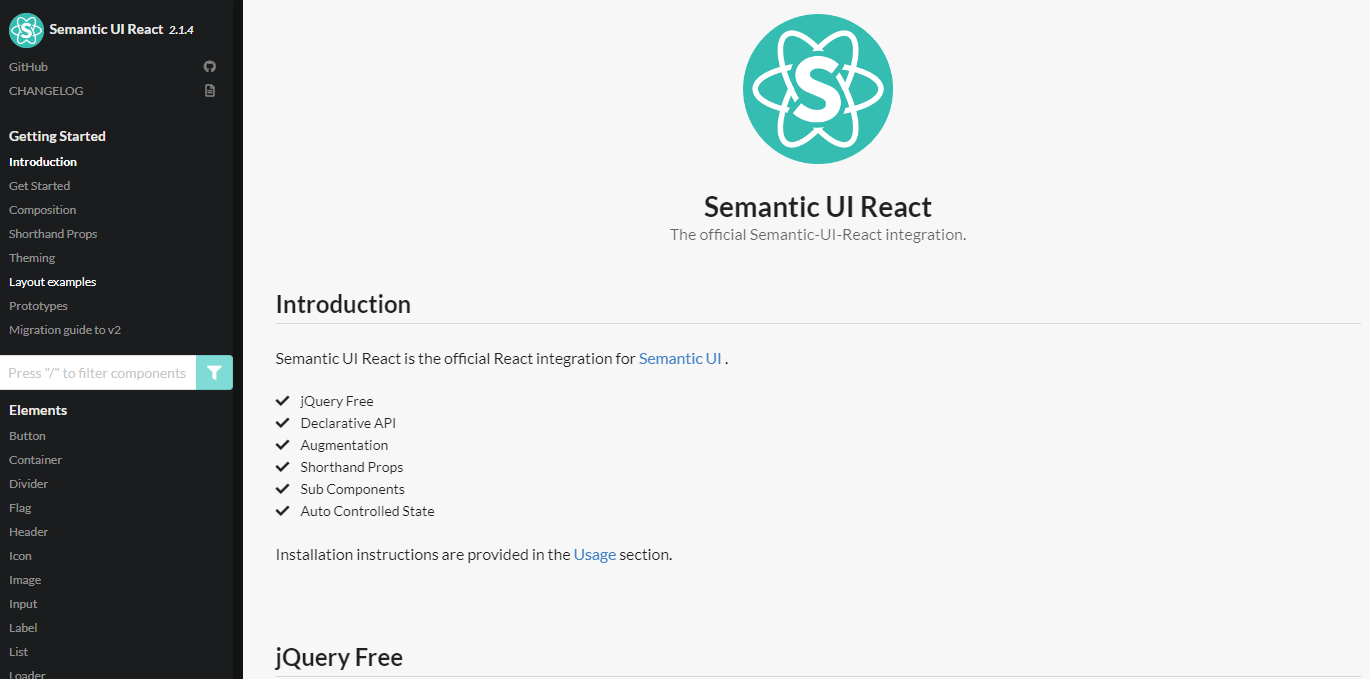This screenshot has height=679, width=1370.
Task: Follow the Semantic UI link in the intro text
Action: point(680,358)
